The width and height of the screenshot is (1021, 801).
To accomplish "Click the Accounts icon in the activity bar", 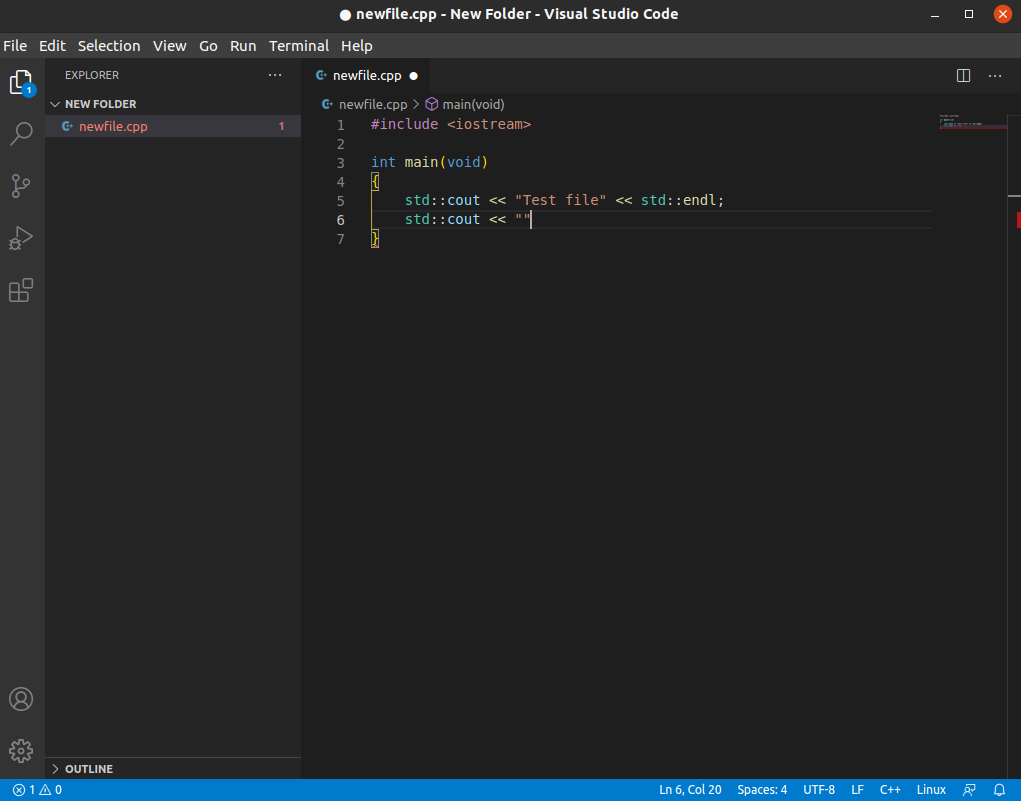I will pyautogui.click(x=21, y=699).
